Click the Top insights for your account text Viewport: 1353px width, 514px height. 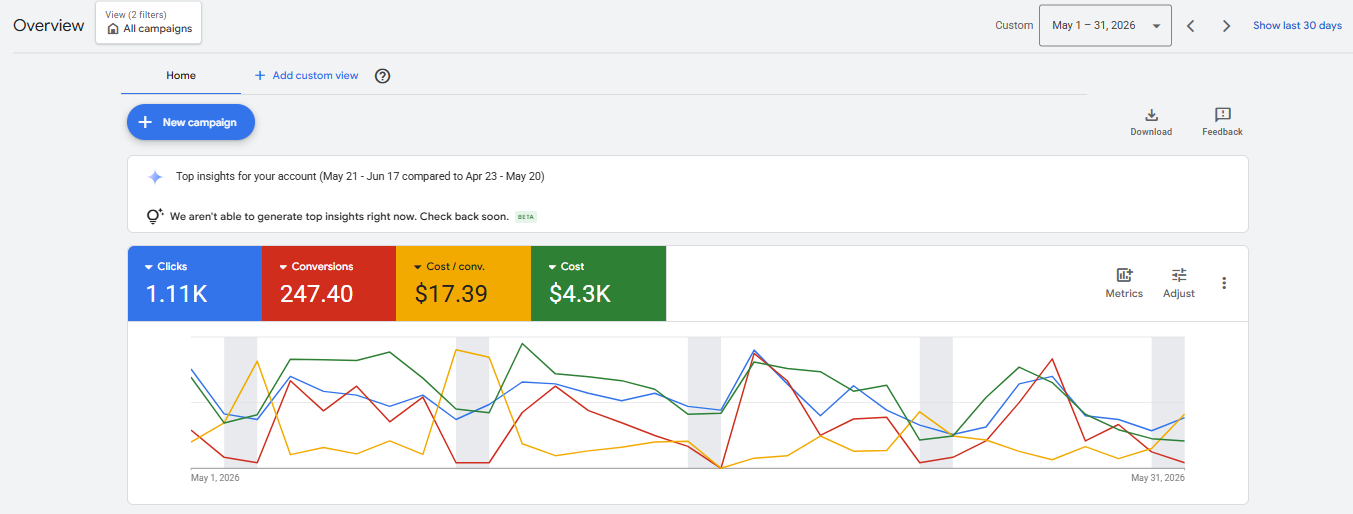(360, 177)
